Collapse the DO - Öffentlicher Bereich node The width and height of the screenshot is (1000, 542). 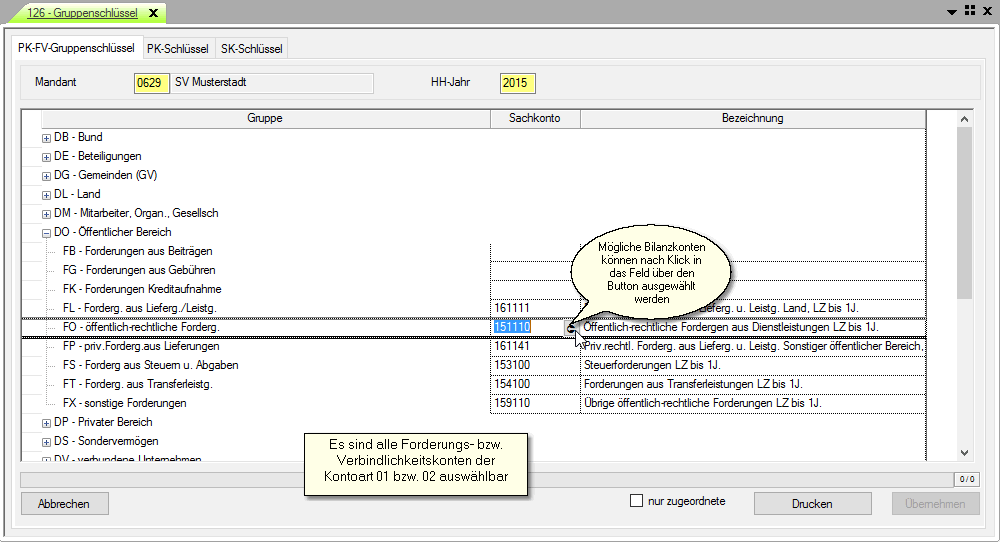click(x=46, y=233)
